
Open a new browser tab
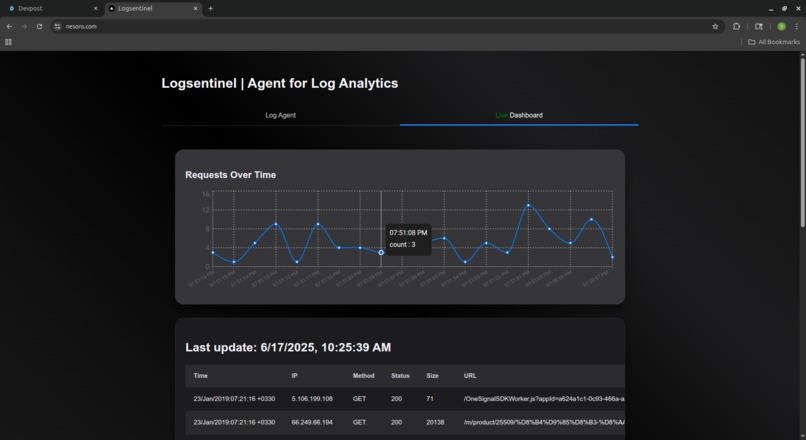pos(211,9)
